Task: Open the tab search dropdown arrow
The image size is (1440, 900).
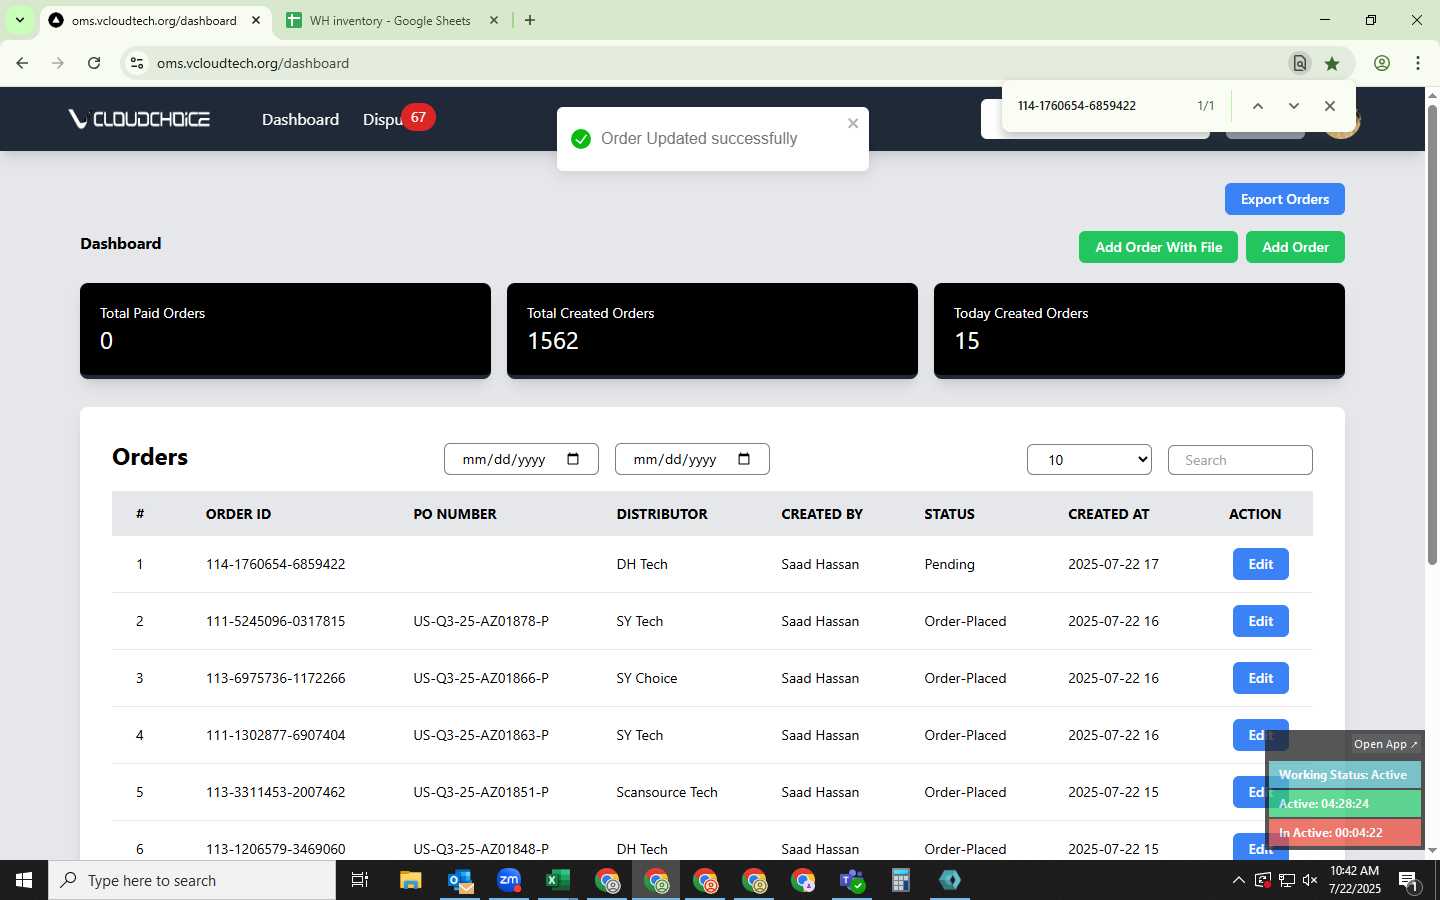Action: tap(19, 20)
